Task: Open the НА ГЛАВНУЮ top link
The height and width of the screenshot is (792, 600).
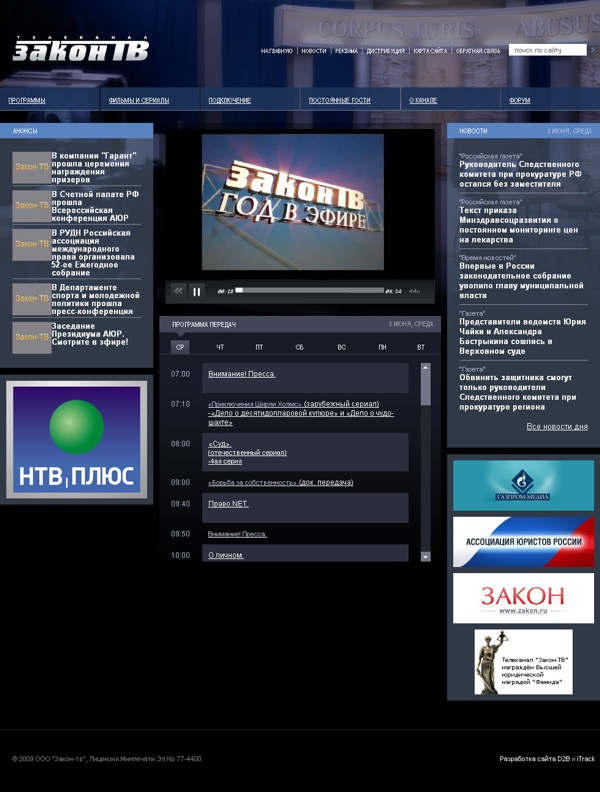Action: [276, 51]
